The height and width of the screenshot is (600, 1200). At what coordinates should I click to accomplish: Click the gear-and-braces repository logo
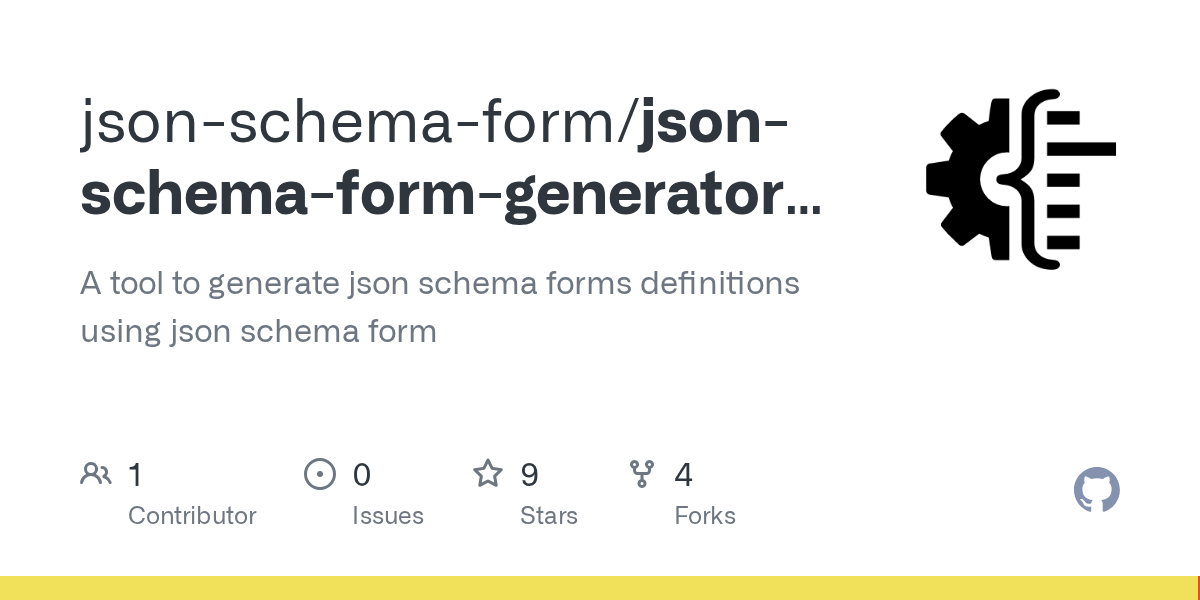[1020, 179]
